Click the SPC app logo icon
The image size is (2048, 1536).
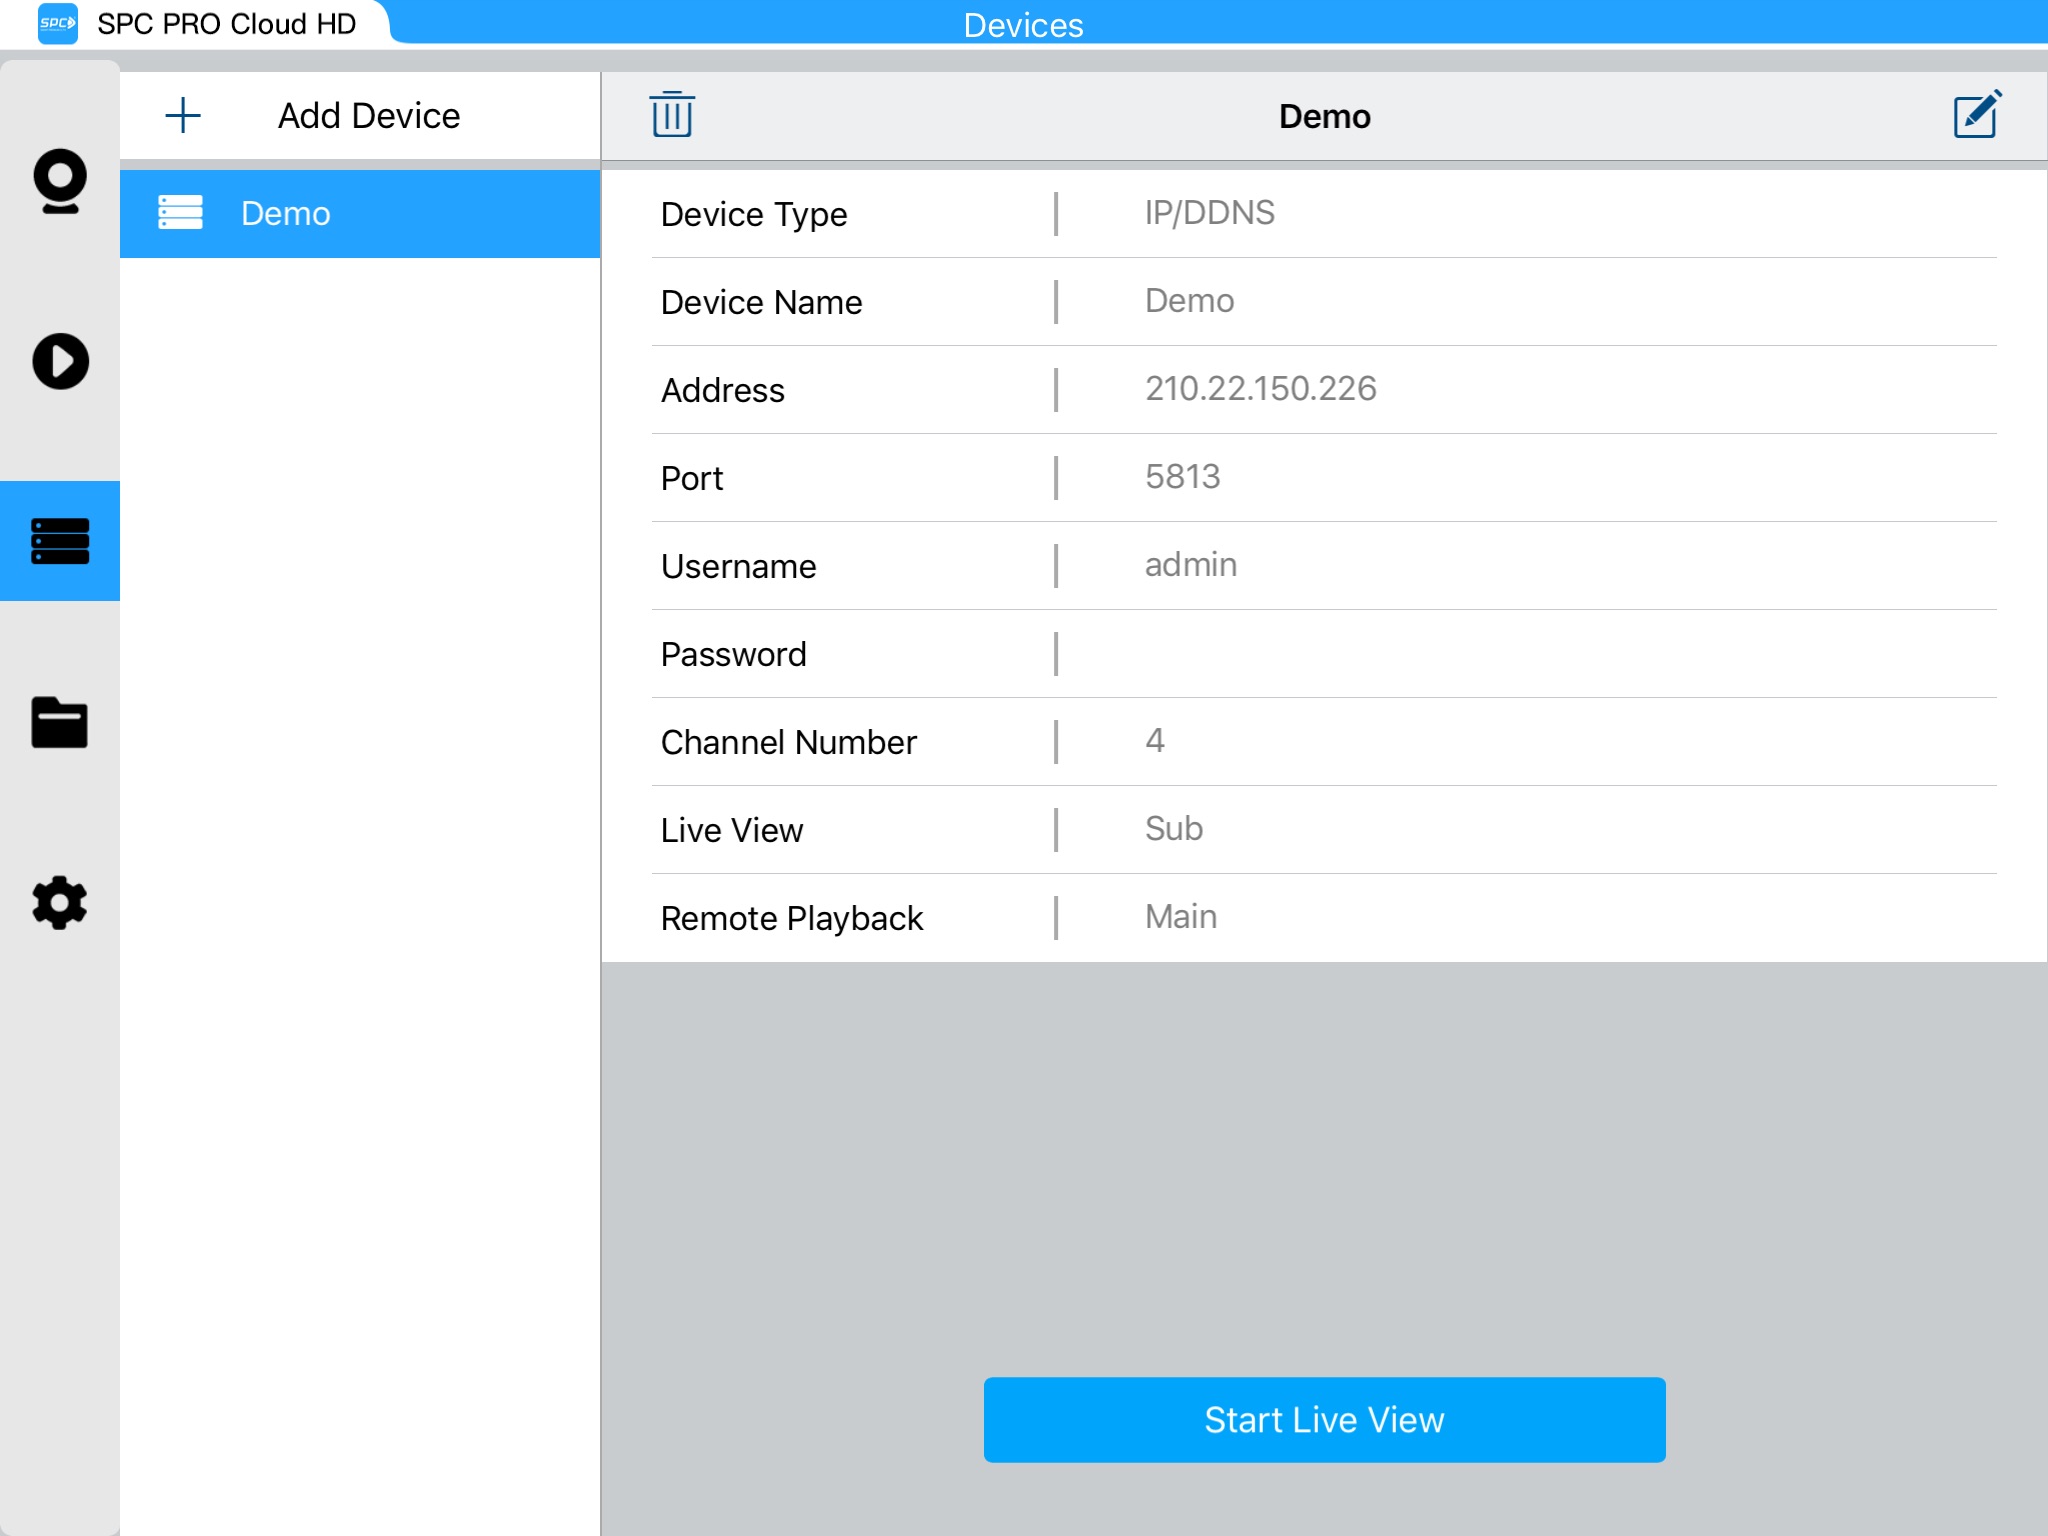pos(57,23)
